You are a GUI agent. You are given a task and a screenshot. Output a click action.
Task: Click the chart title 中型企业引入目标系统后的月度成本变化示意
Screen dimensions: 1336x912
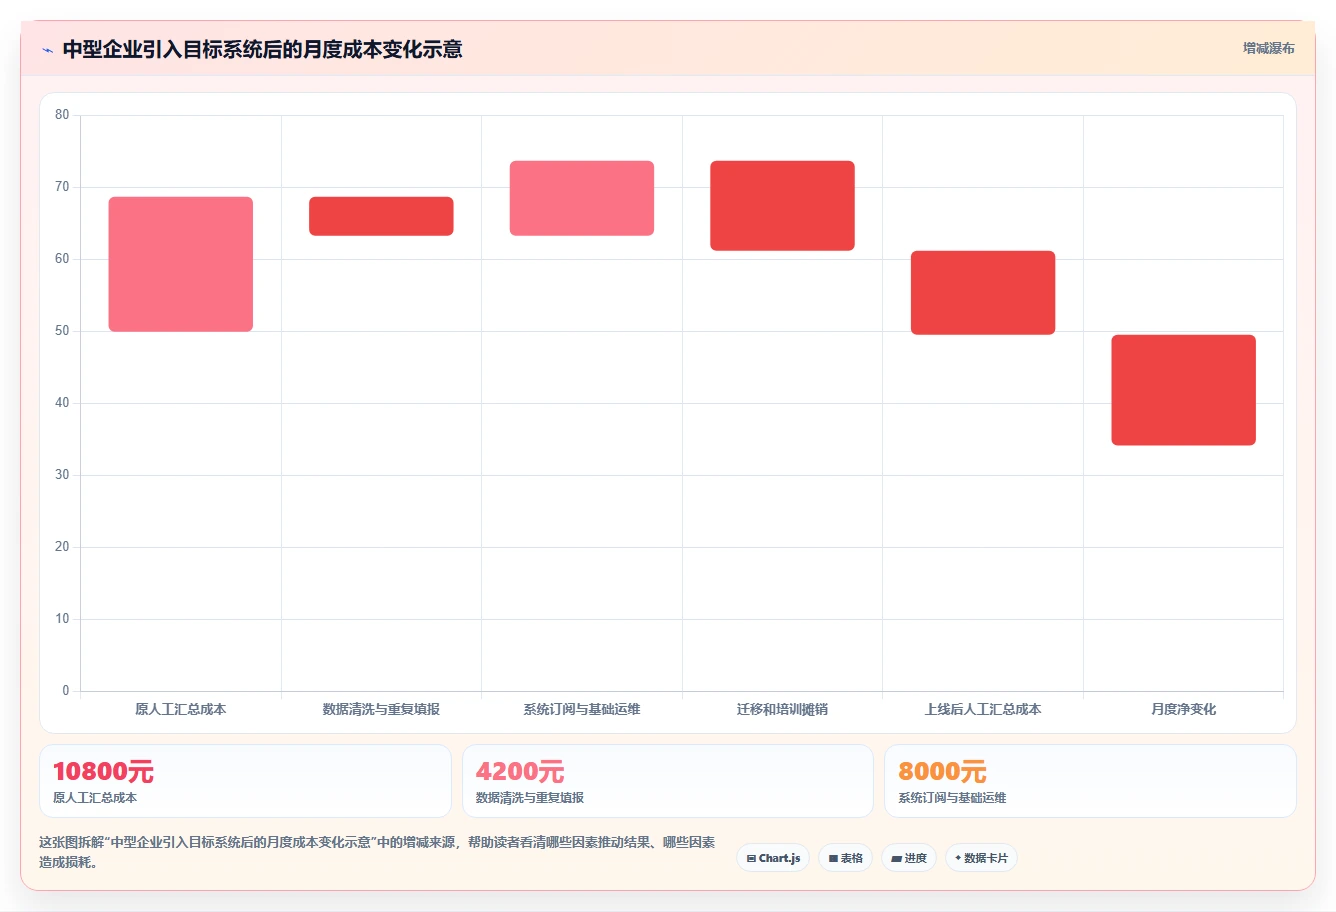click(x=262, y=50)
